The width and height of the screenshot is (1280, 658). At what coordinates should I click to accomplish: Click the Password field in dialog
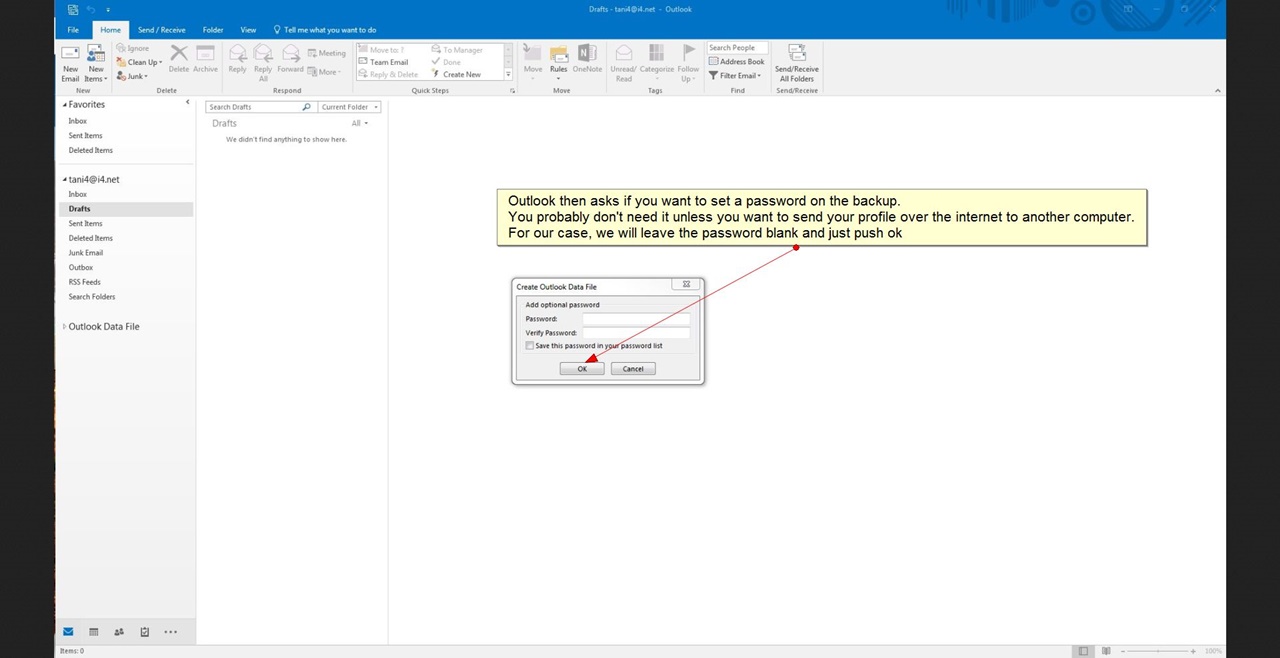pyautogui.click(x=636, y=319)
